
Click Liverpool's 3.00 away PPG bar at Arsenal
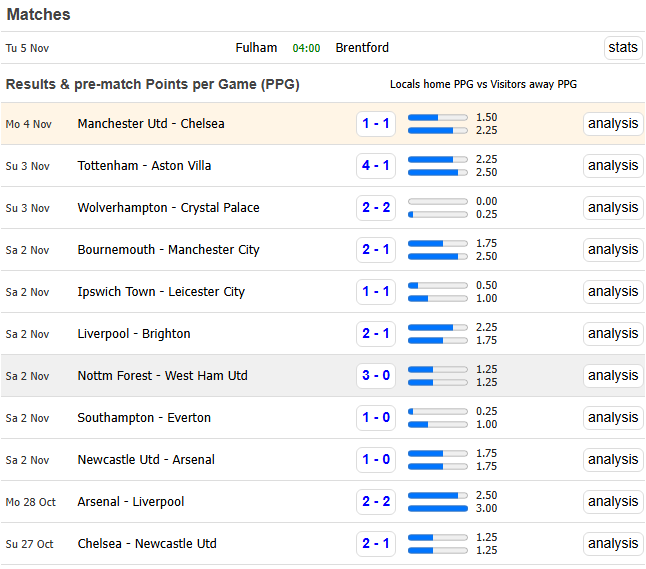438,509
